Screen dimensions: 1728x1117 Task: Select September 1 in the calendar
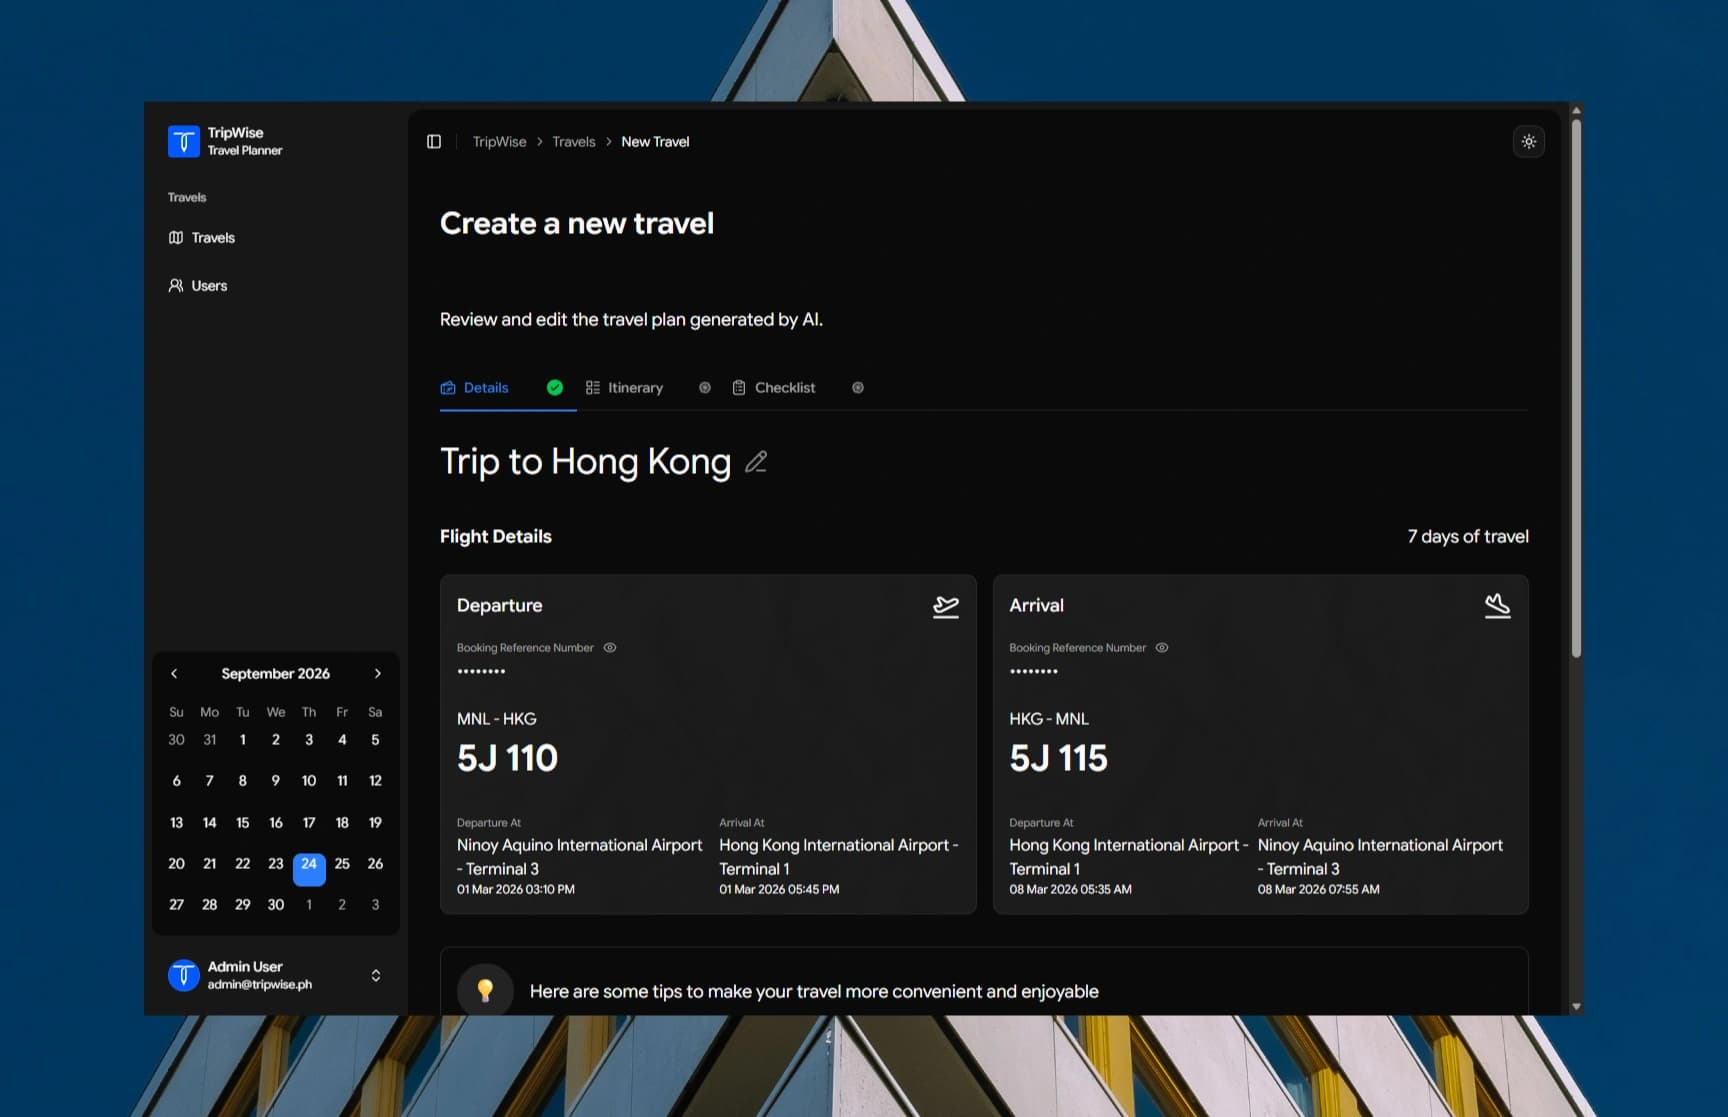tap(243, 740)
